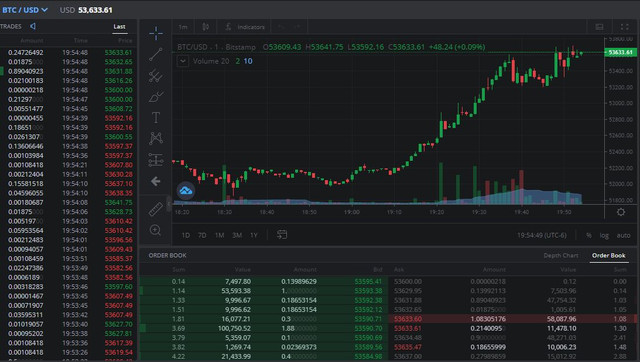Viewport: 640px width, 362px height.
Task: Select the trend line drawing tool
Action: pyautogui.click(x=156, y=54)
